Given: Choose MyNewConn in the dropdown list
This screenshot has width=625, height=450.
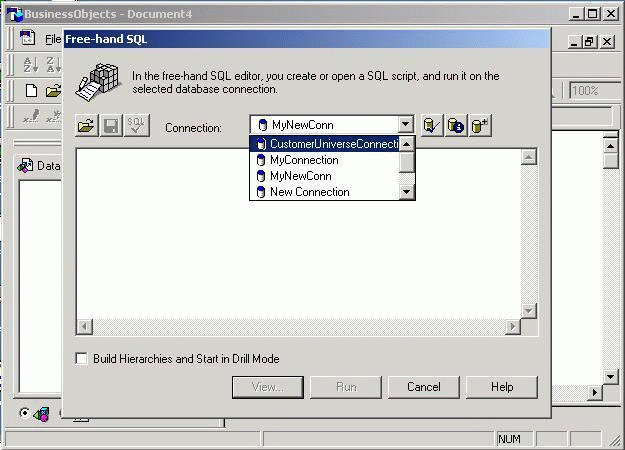Looking at the screenshot, I should point(324,176).
